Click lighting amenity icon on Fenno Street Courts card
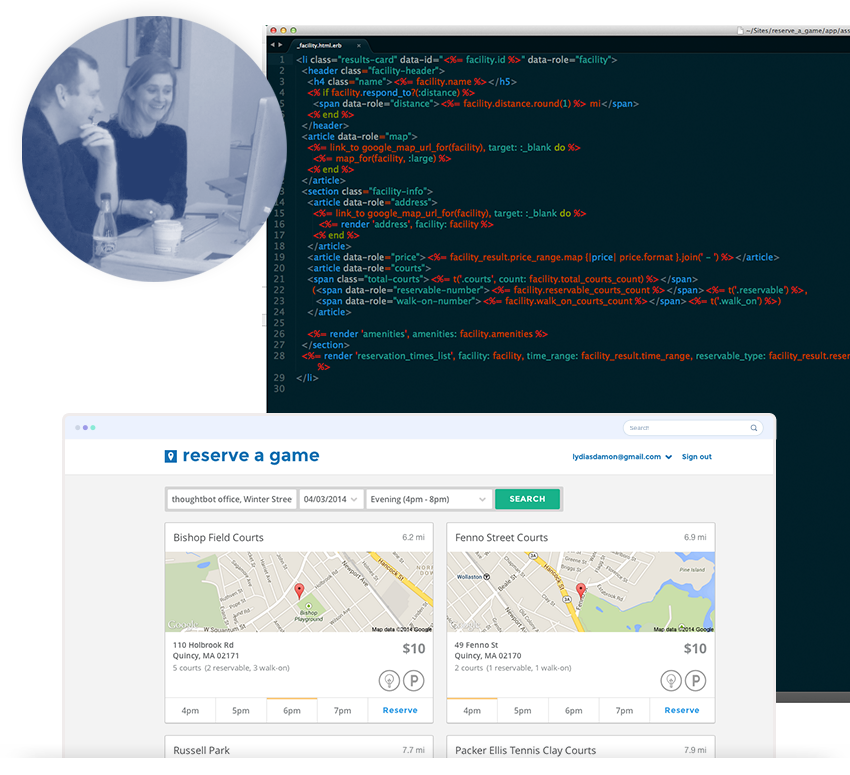 pos(671,680)
